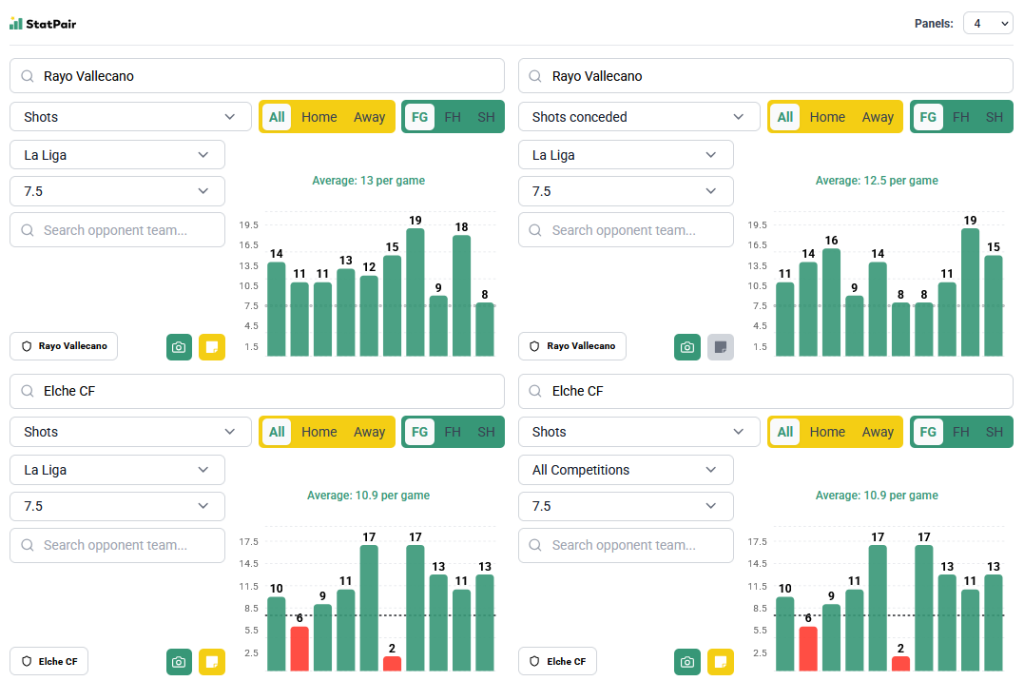Click opponent team search field in Shots conceded panel
Screen dimensions: 1024x681
[x=625, y=230]
